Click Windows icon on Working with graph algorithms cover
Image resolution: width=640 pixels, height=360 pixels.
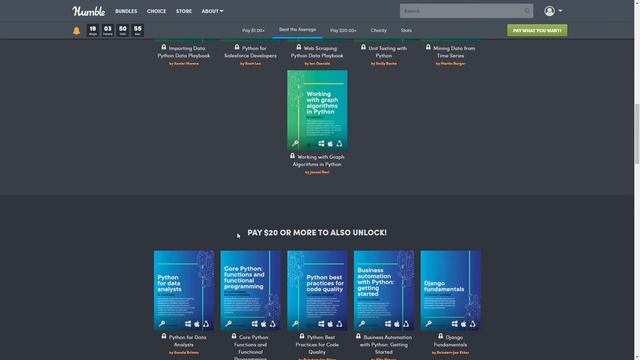tap(321, 143)
